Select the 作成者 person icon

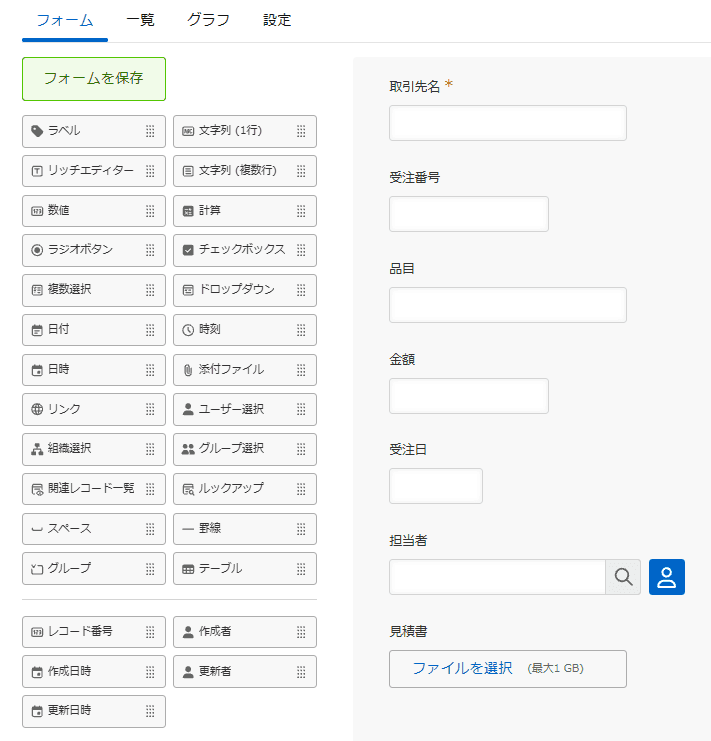pyautogui.click(x=188, y=632)
